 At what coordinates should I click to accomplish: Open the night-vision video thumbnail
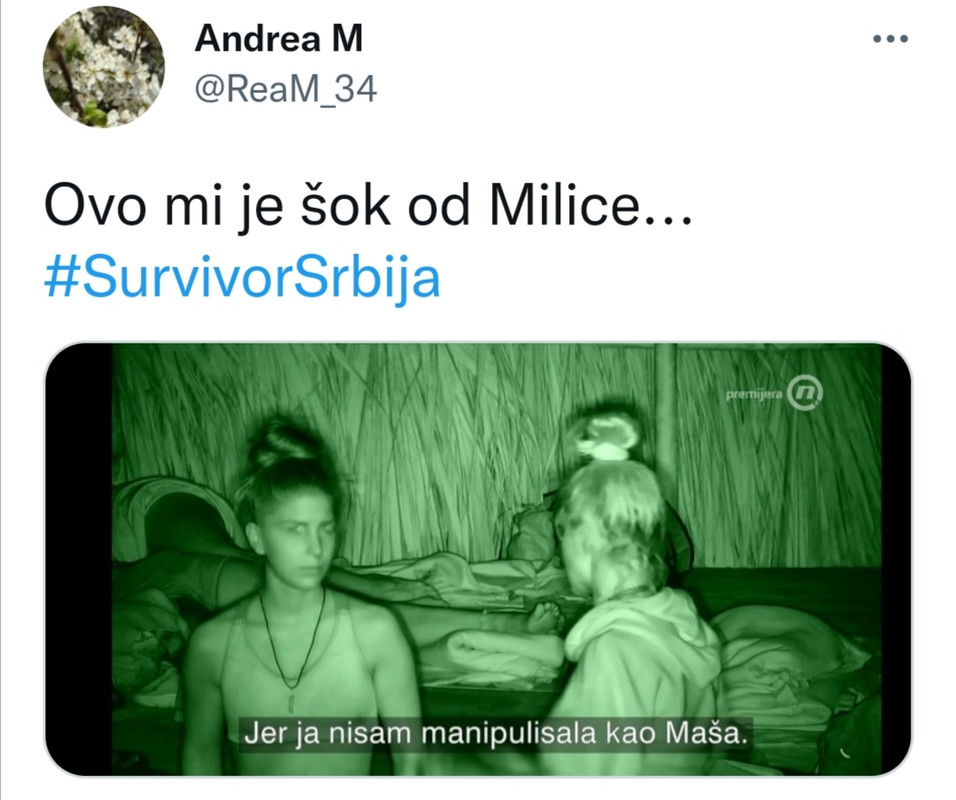tap(479, 560)
